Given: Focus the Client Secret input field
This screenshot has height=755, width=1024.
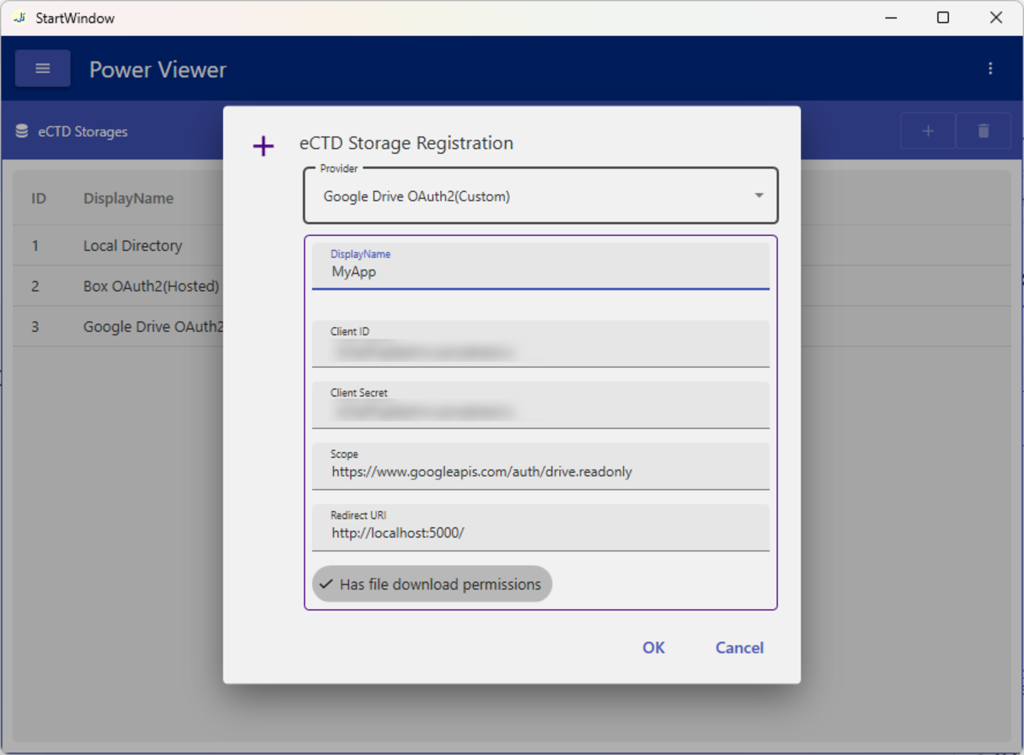Looking at the screenshot, I should tap(540, 411).
